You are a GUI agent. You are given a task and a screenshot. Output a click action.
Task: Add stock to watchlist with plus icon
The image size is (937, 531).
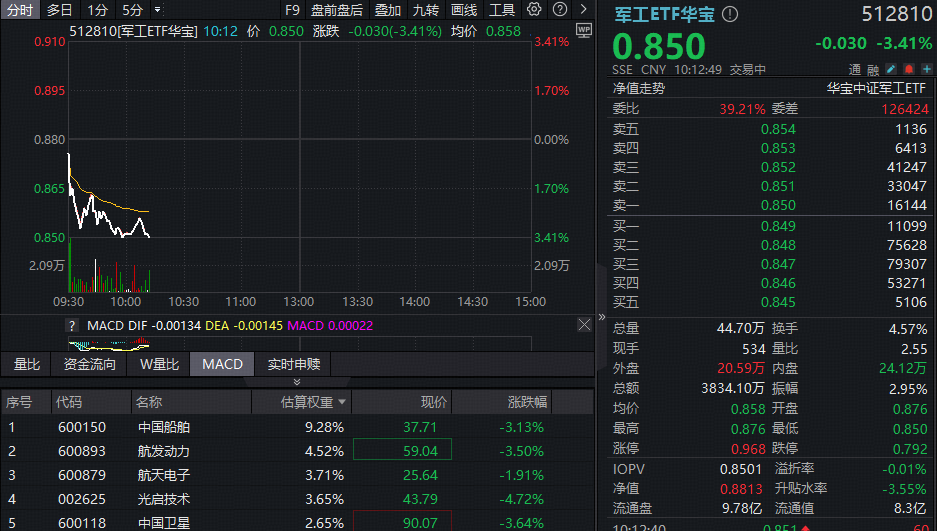[x=926, y=69]
